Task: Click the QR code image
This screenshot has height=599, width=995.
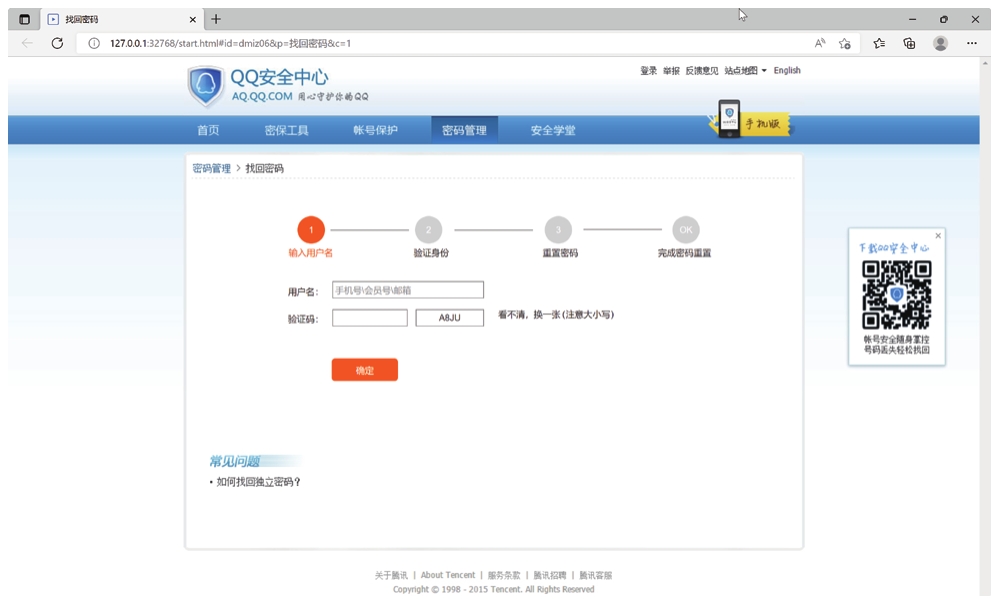Action: point(896,295)
